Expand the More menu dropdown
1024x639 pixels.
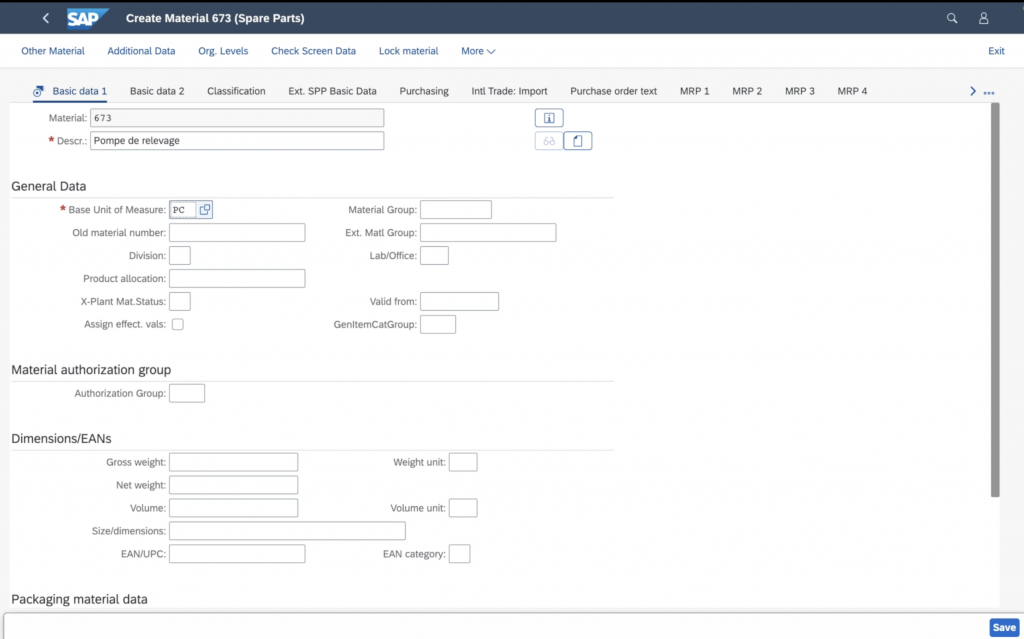(478, 51)
